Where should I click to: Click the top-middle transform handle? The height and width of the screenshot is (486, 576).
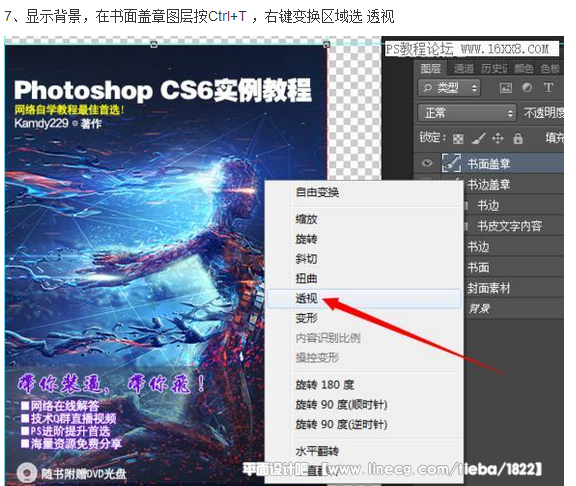154,44
